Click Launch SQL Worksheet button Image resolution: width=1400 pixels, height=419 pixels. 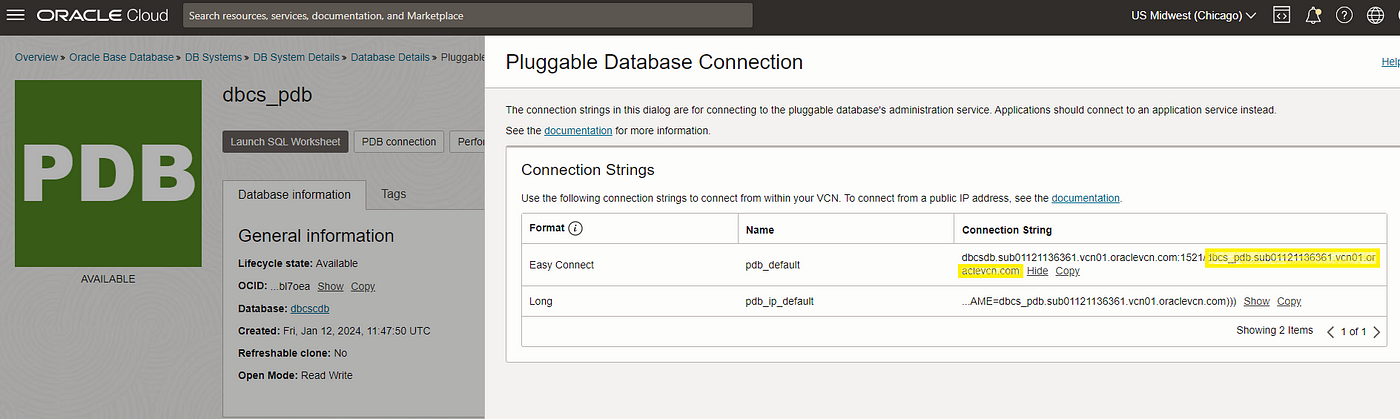click(286, 142)
